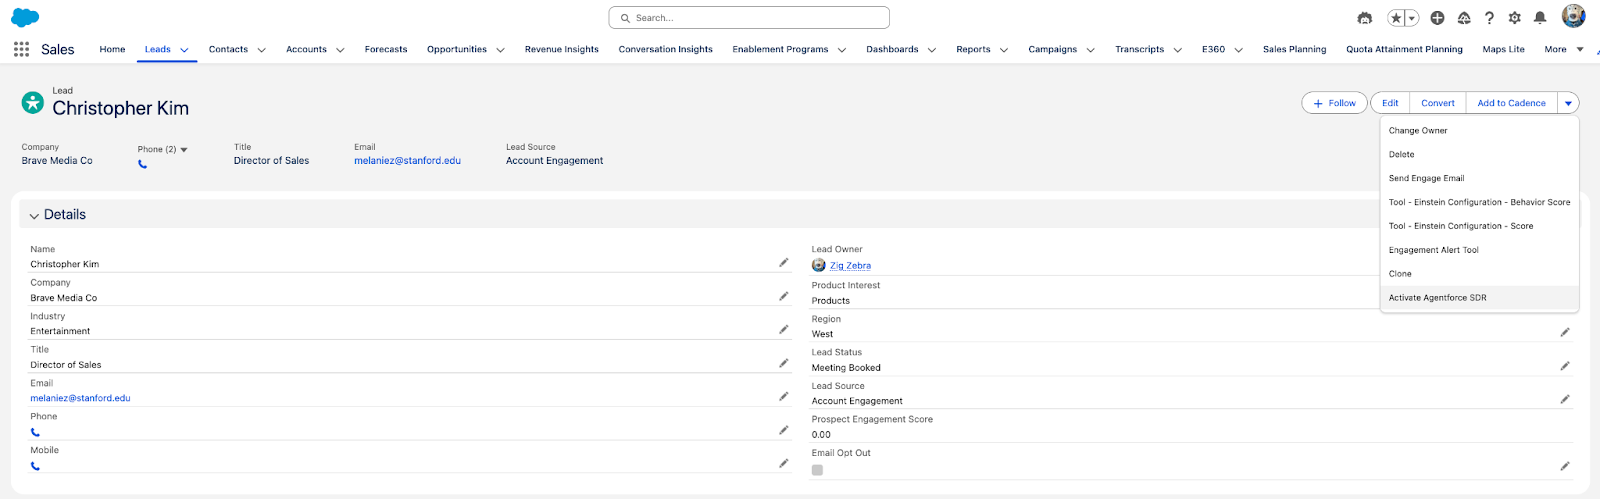Open the Leads tab dropdown chevron
1600x499 pixels.
184,50
